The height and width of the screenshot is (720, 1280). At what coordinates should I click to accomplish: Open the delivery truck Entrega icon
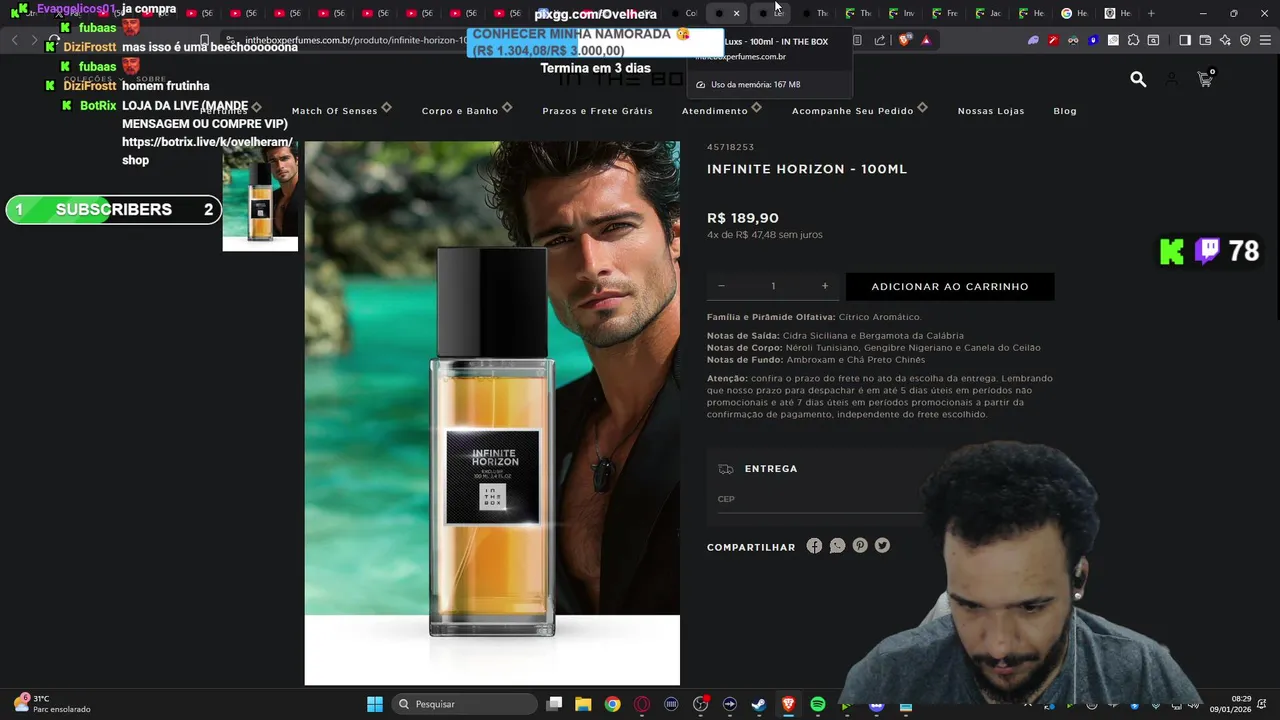click(x=726, y=469)
